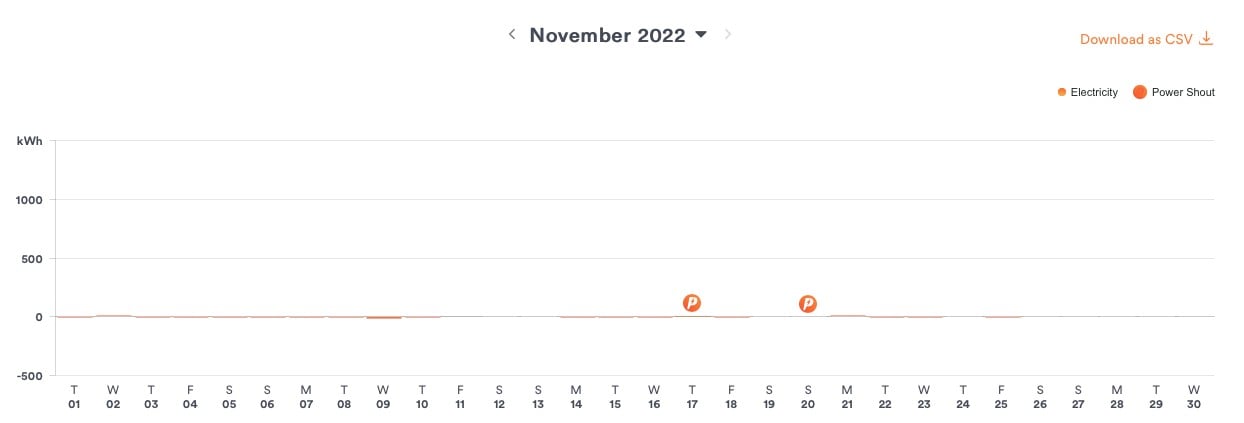Select the bar for Monday 21

coord(847,316)
